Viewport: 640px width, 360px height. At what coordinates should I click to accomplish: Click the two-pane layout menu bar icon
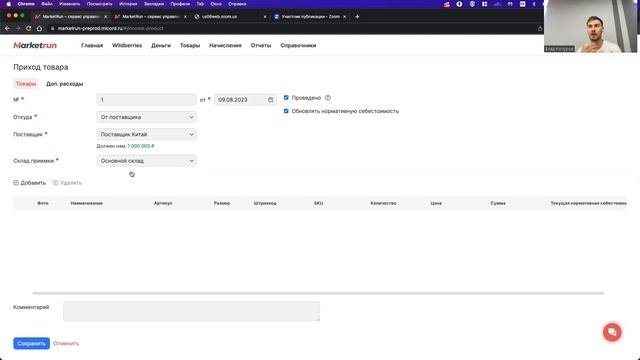pos(484,4)
